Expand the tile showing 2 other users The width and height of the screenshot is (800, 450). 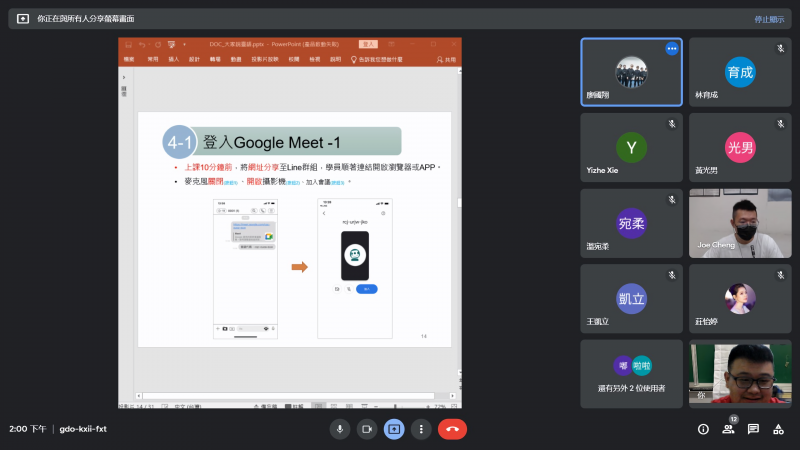(631, 373)
